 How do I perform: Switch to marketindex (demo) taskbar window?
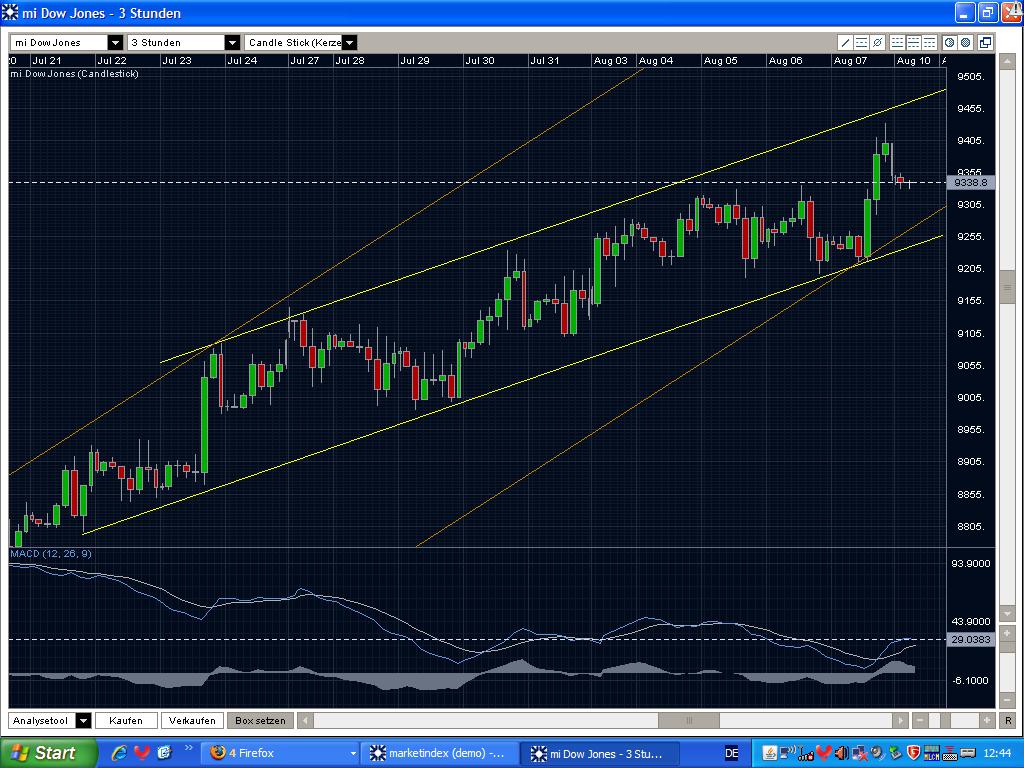click(x=440, y=753)
